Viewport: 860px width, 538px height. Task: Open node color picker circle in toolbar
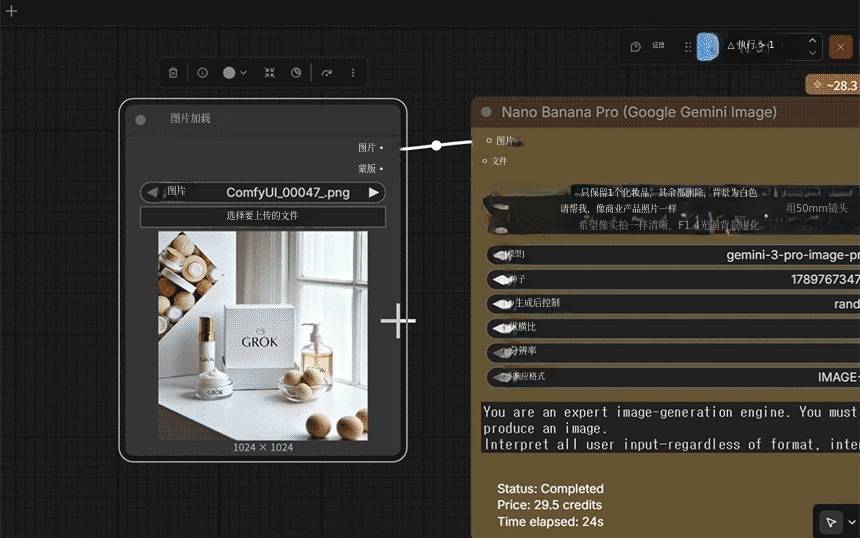click(x=230, y=73)
